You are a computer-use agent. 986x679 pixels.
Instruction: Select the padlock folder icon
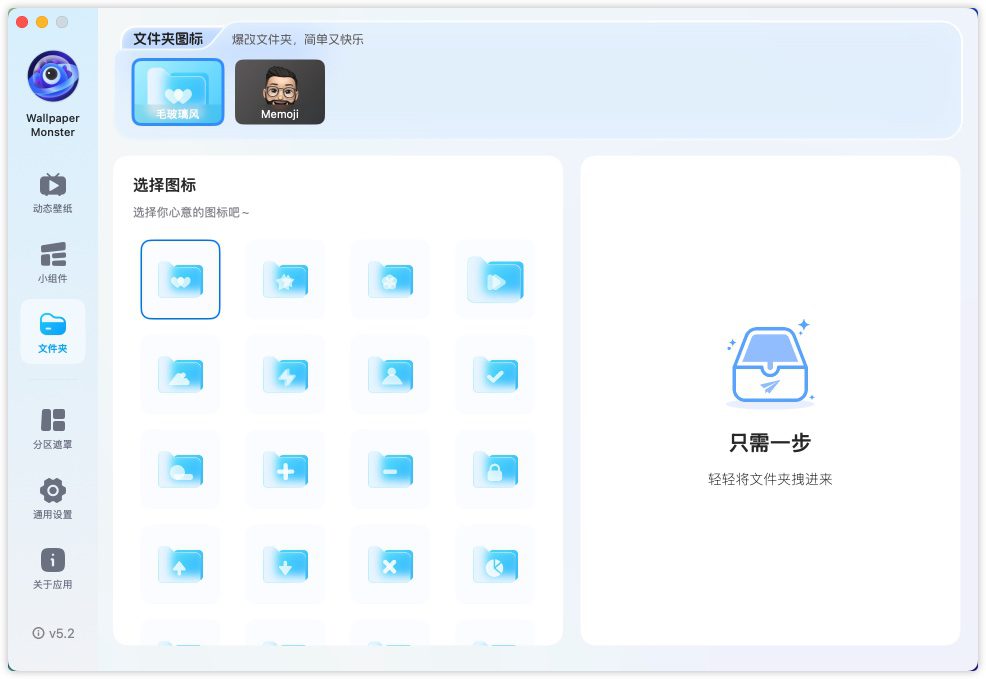(495, 469)
